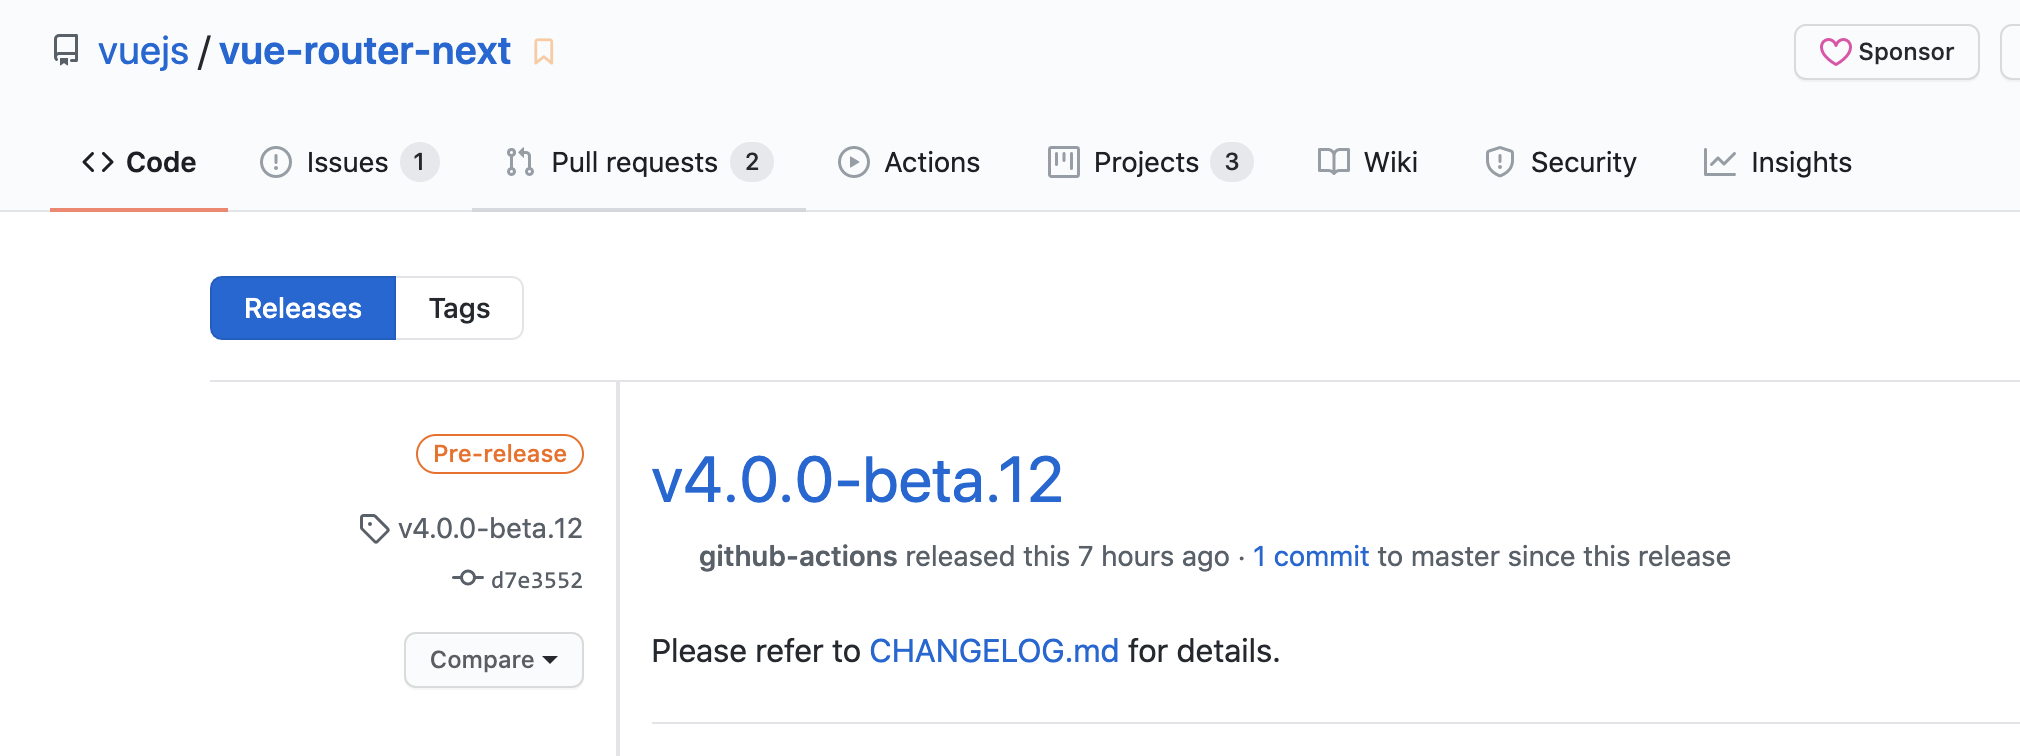This screenshot has width=2020, height=756.
Task: Open the Projects tab
Action: coord(1150,162)
